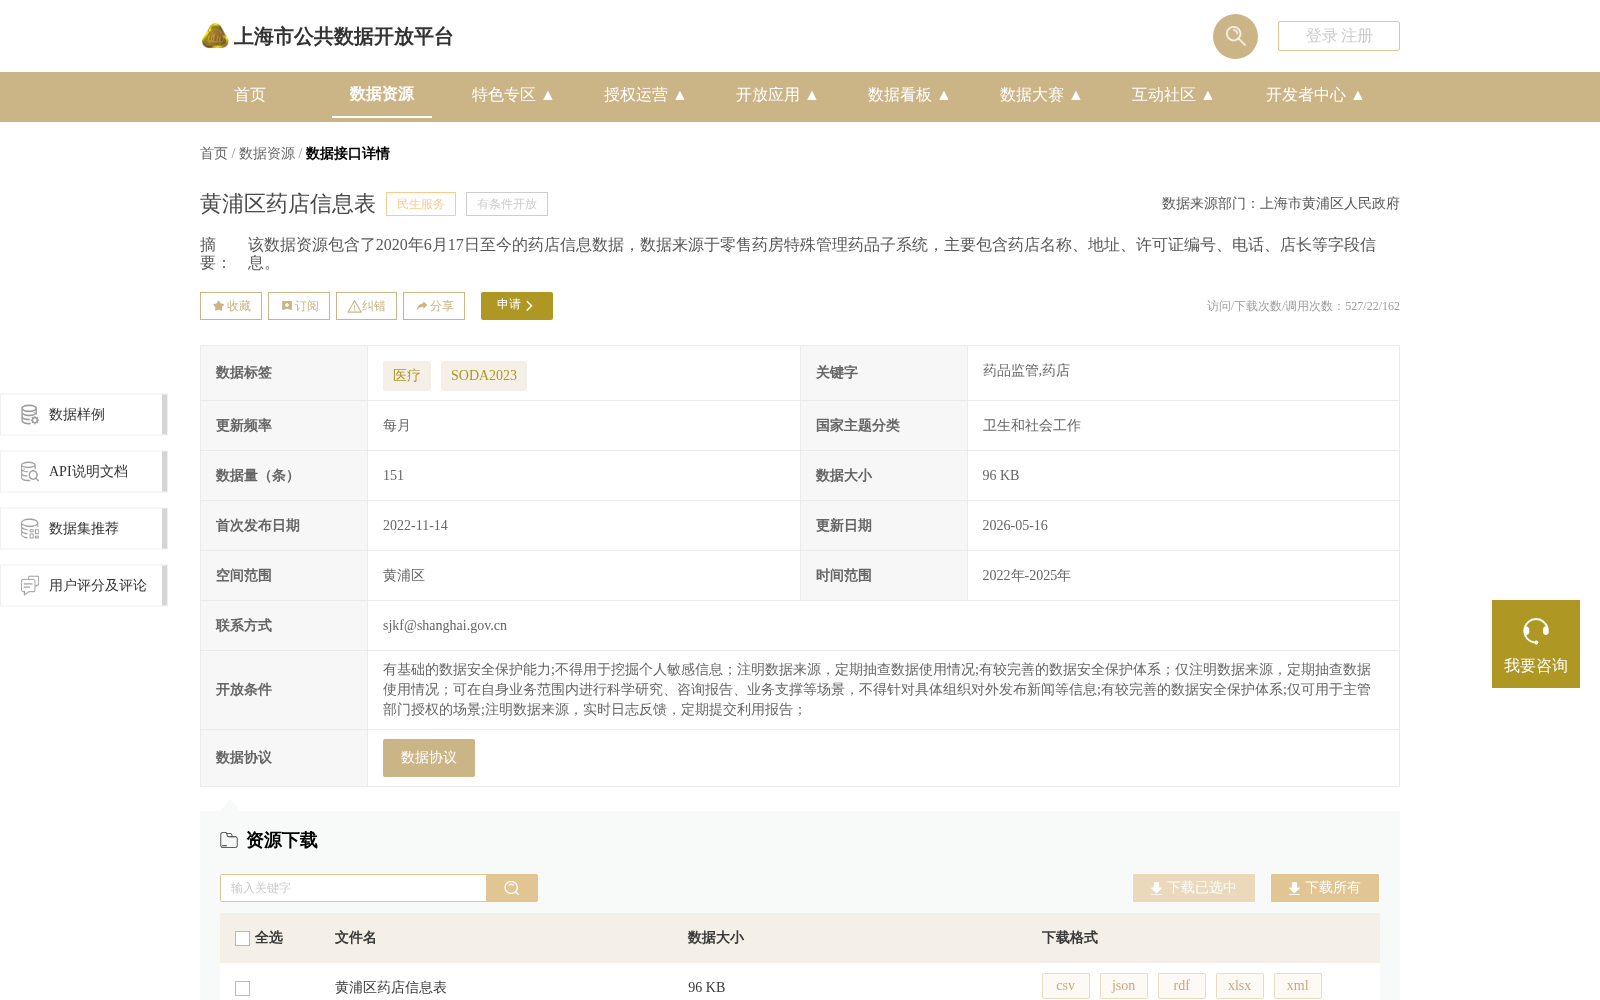The width and height of the screenshot is (1600, 1000).
Task: Download file as csv
Action: pos(1066,986)
